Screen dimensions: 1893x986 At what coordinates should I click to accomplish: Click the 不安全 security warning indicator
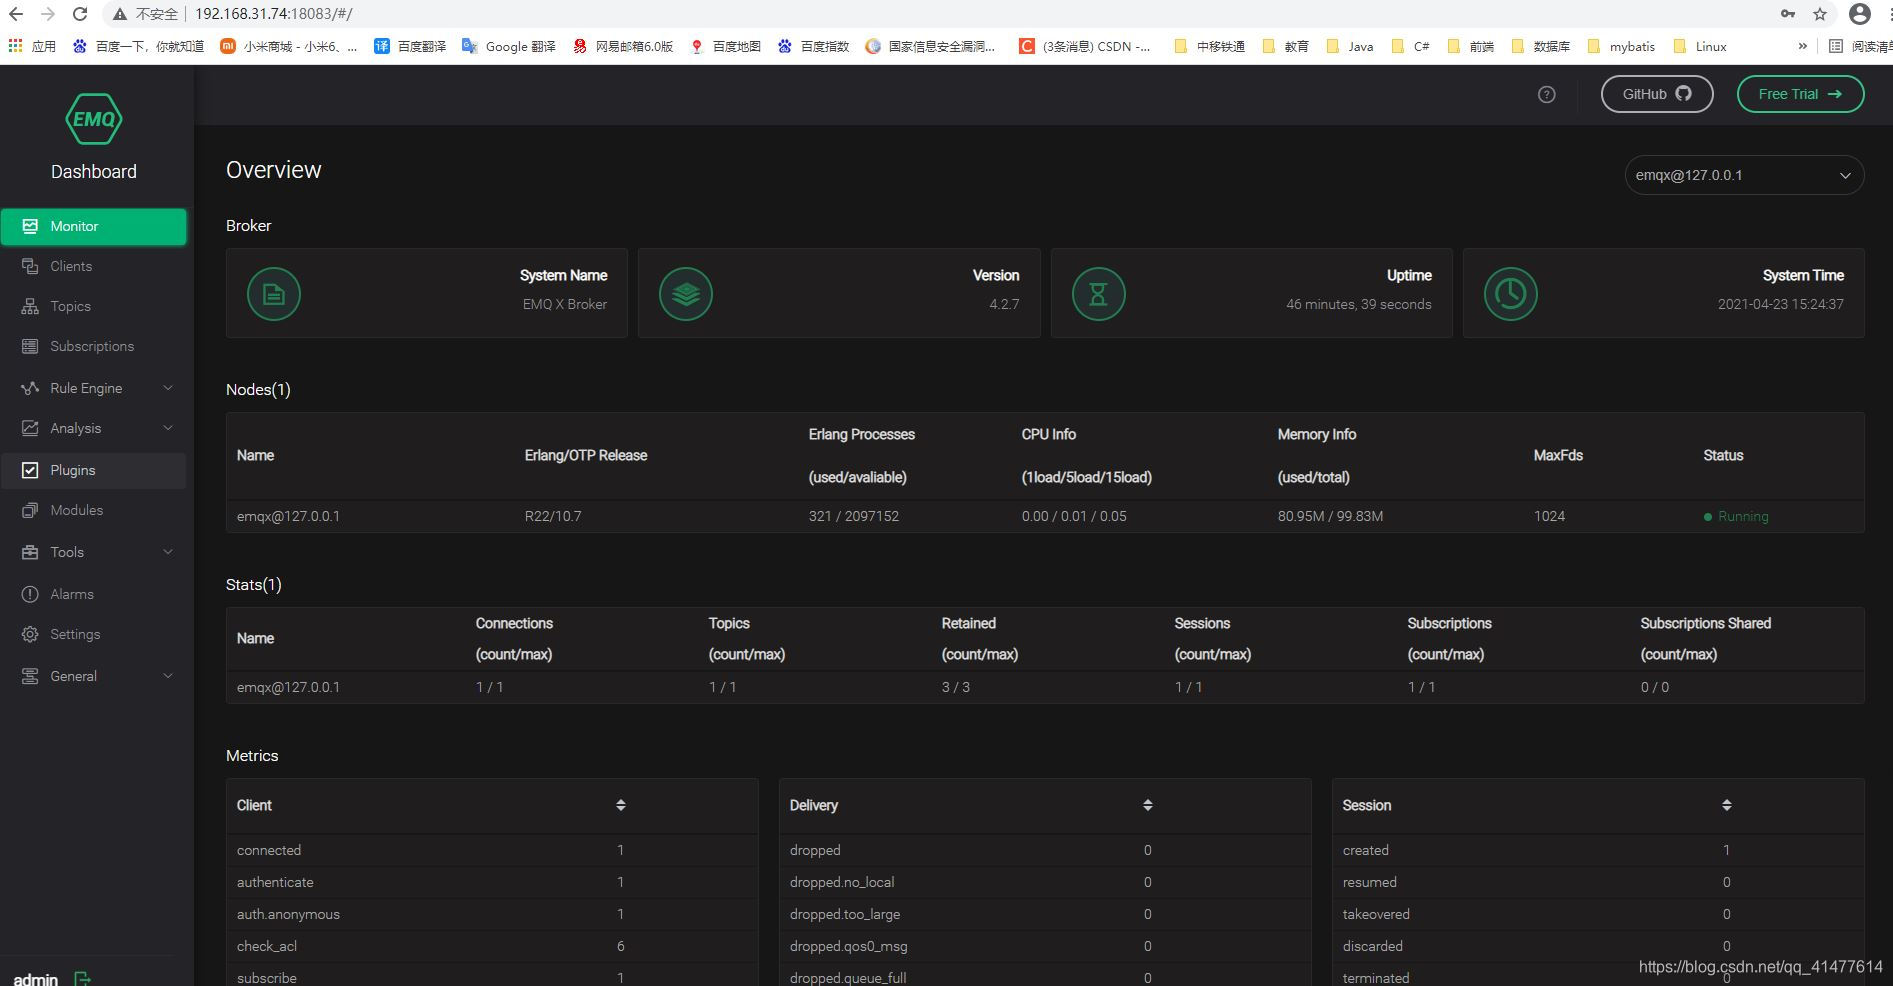[146, 14]
